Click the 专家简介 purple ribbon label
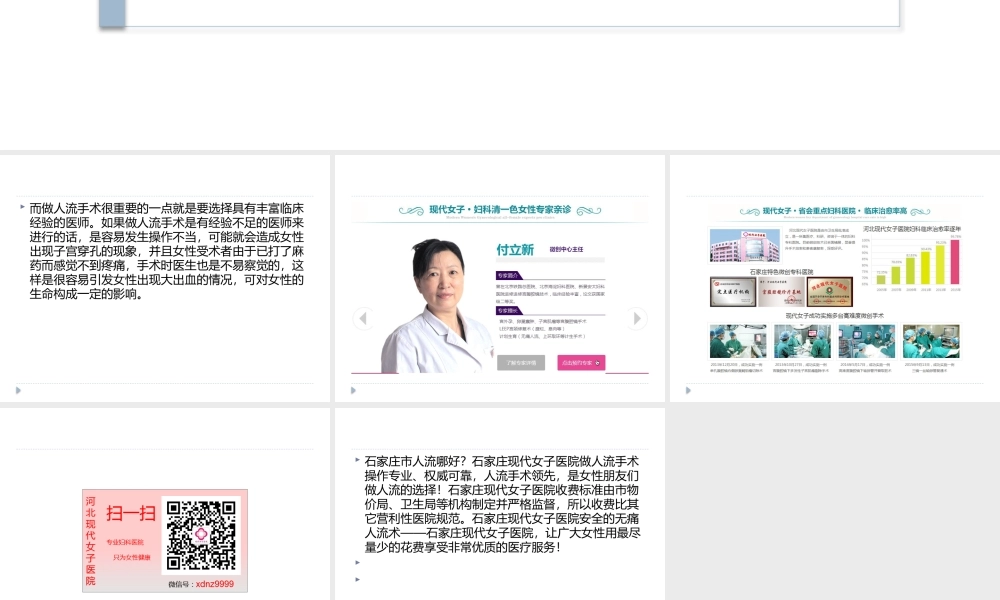The image size is (1000, 600). (507, 275)
